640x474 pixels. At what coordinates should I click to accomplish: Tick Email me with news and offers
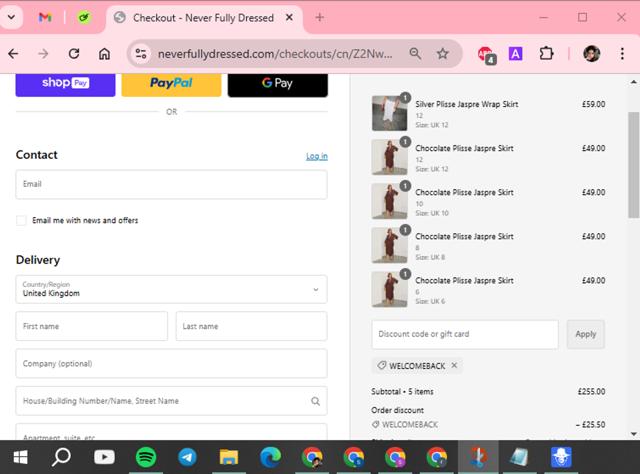point(21,220)
